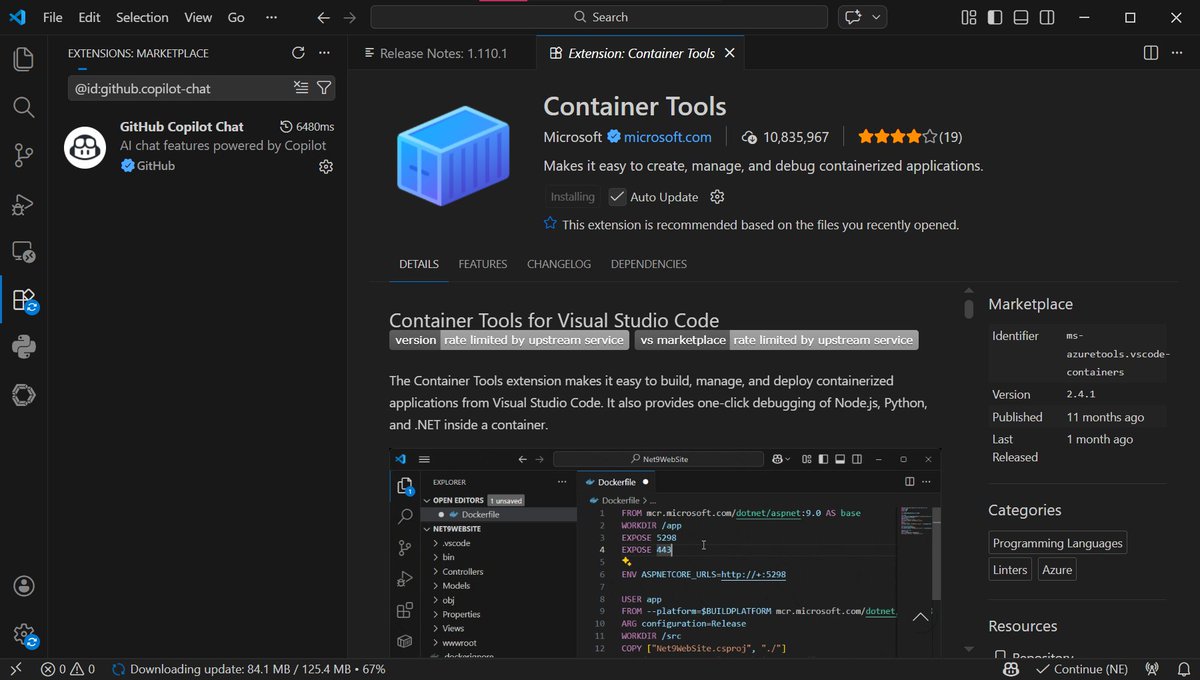Click the Customize Layout icon
The image size is (1200, 680).
pyautogui.click(x=969, y=17)
